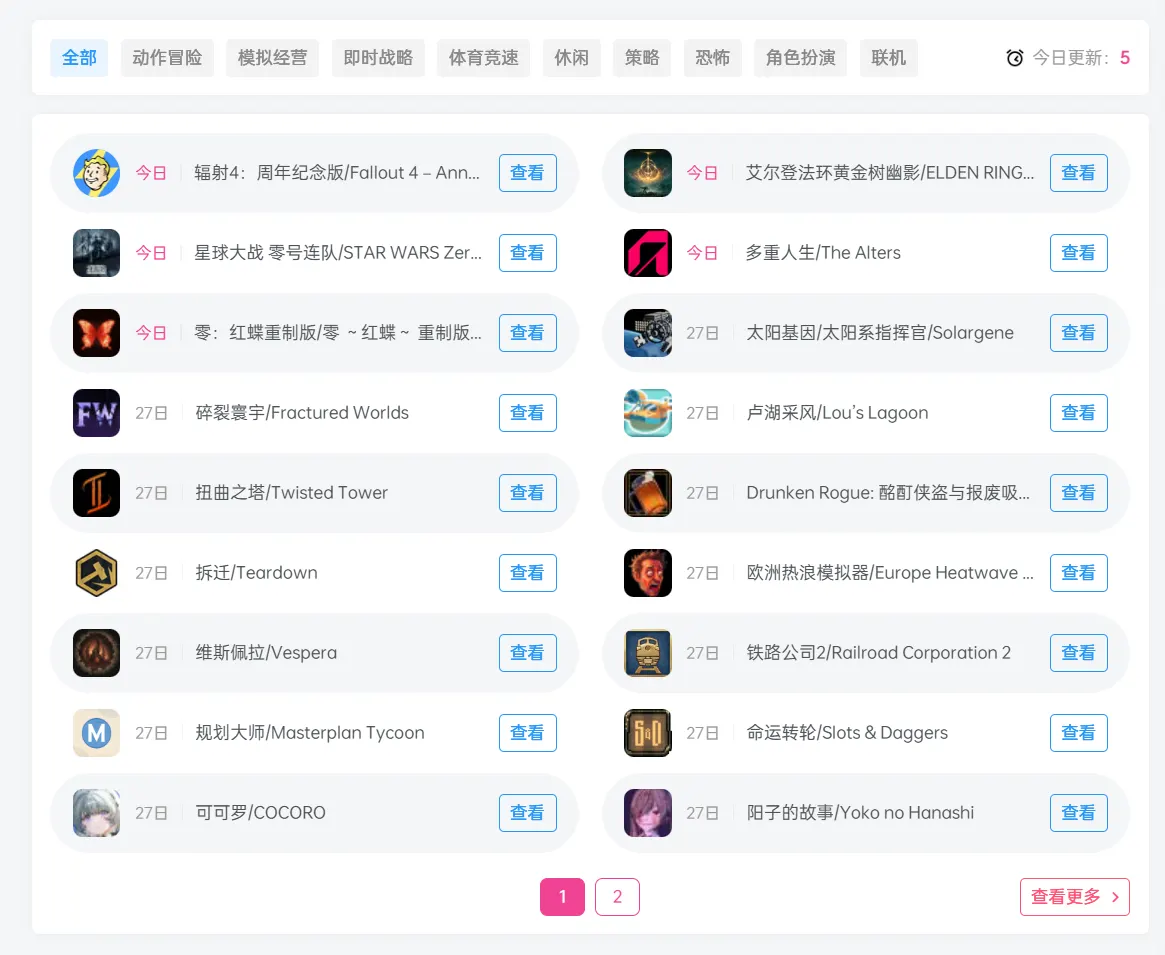View the Teardown entry button
Image resolution: width=1165 pixels, height=955 pixels.
click(528, 573)
